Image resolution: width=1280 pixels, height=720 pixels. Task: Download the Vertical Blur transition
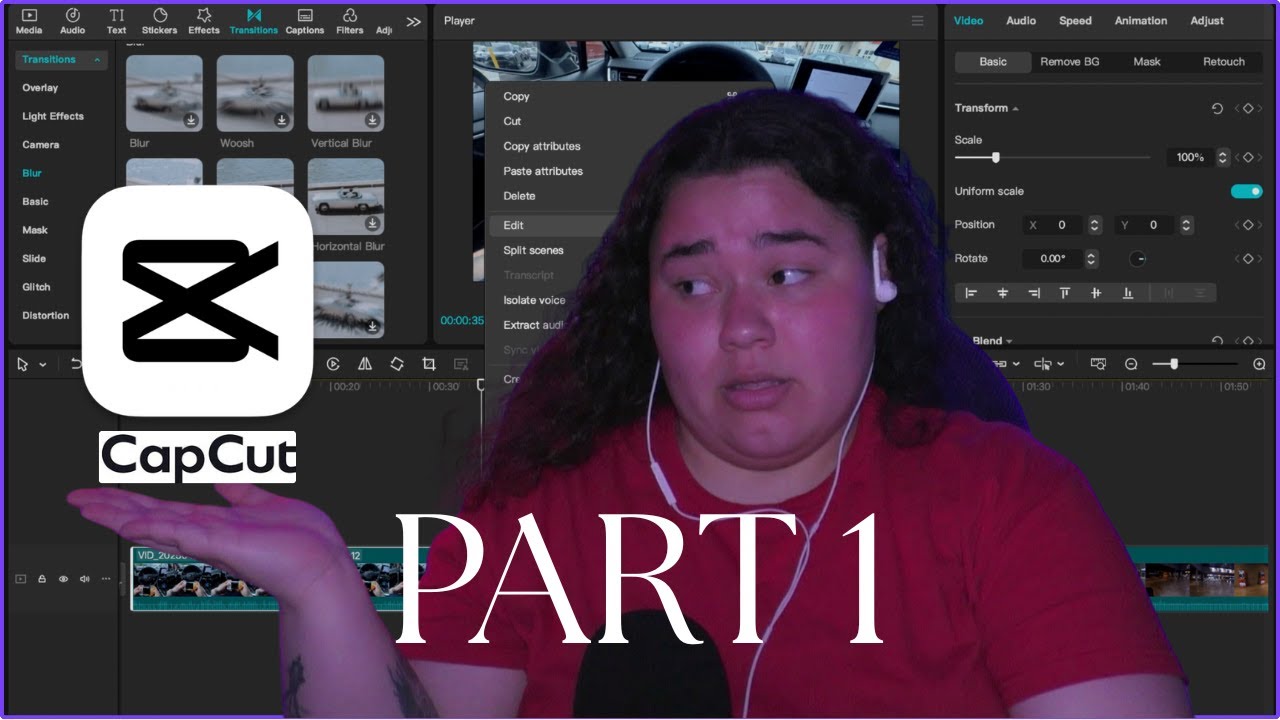pyautogui.click(x=373, y=120)
